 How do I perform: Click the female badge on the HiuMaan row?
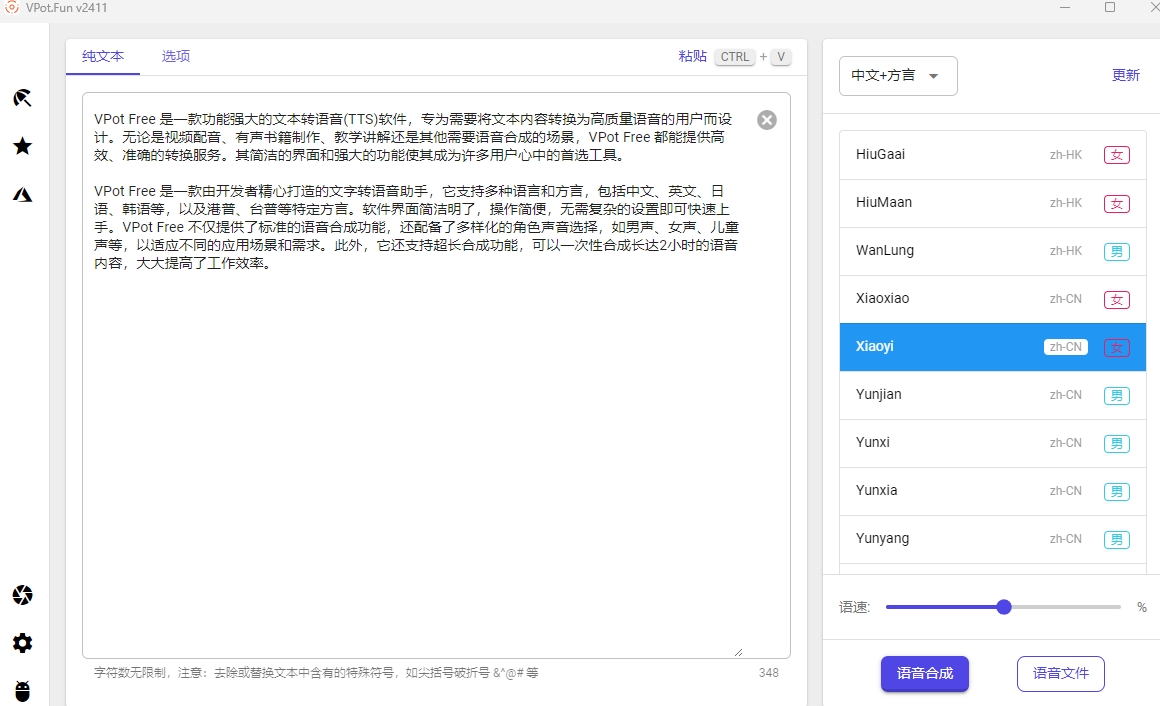[x=1116, y=203]
